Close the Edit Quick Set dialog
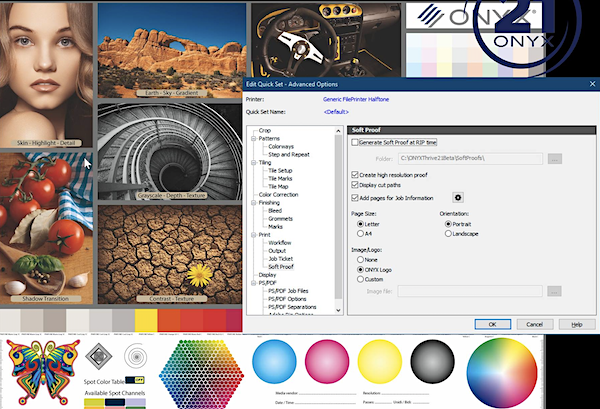600x409 pixels. tap(592, 84)
